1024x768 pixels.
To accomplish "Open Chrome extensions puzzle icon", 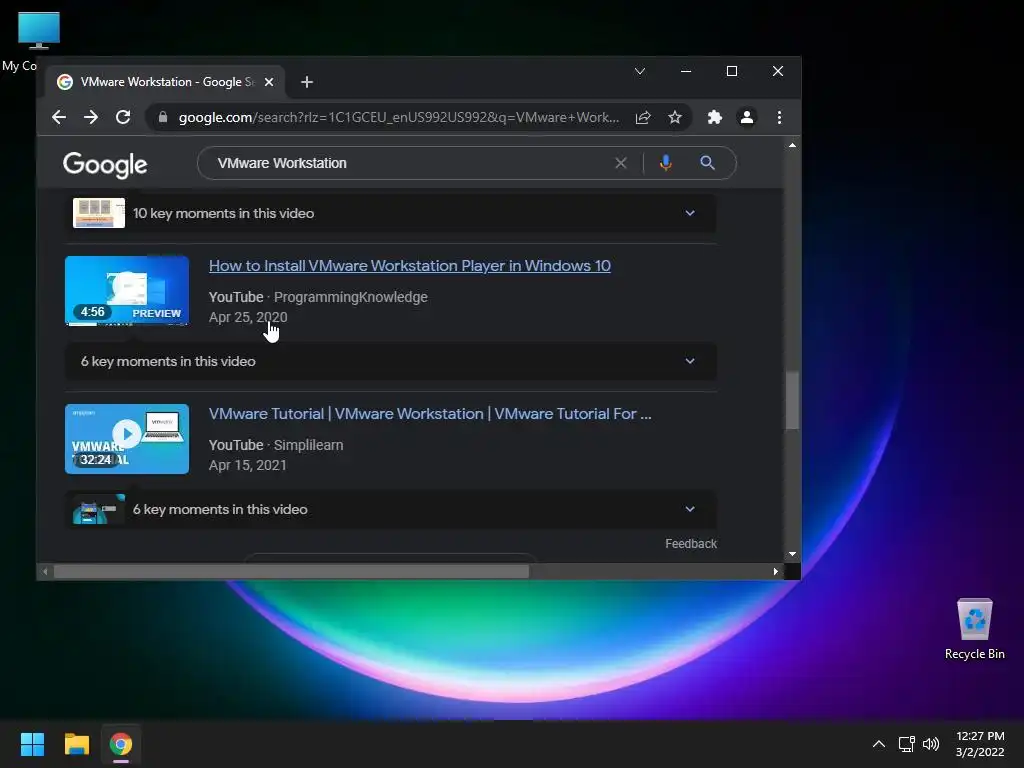I will [714, 118].
